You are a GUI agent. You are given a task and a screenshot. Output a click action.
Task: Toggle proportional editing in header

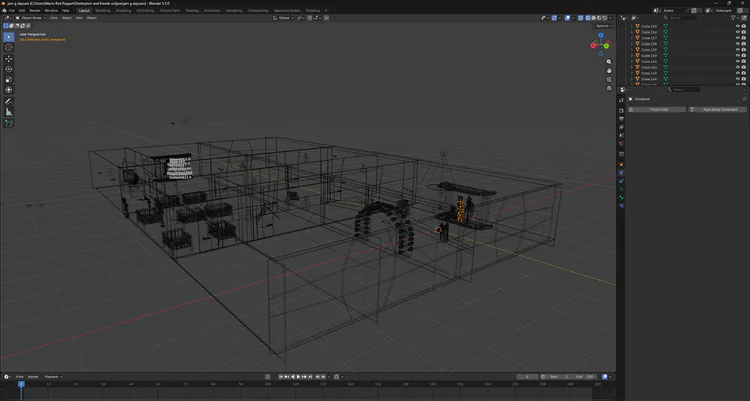tap(327, 18)
